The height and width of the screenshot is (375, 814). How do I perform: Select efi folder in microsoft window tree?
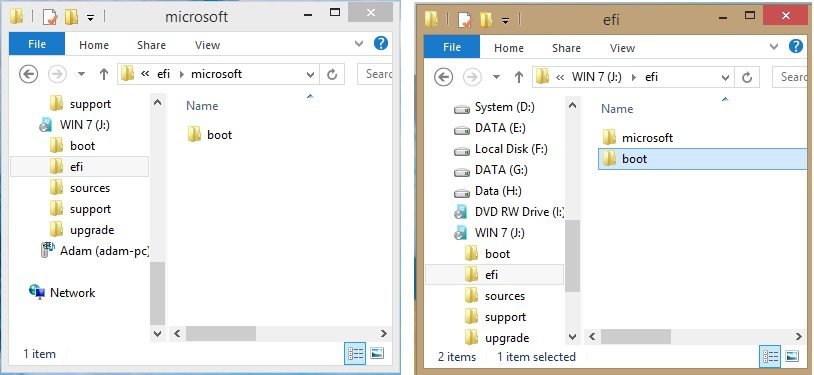click(79, 167)
